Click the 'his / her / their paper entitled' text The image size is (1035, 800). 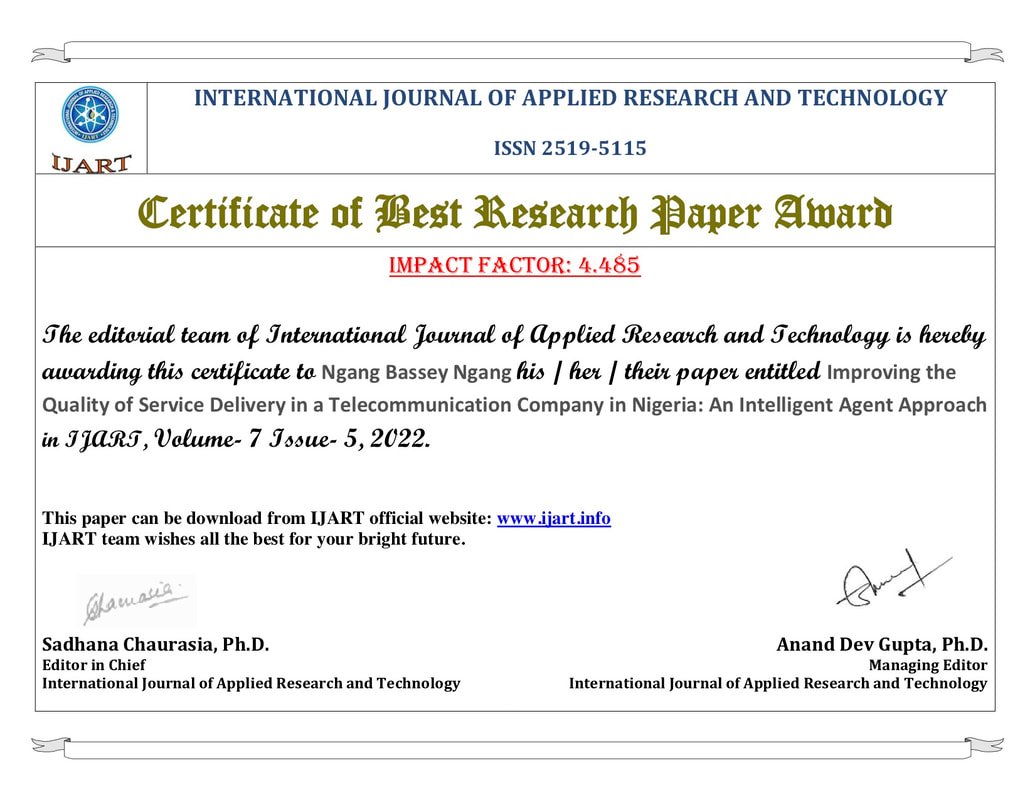[x=669, y=372]
